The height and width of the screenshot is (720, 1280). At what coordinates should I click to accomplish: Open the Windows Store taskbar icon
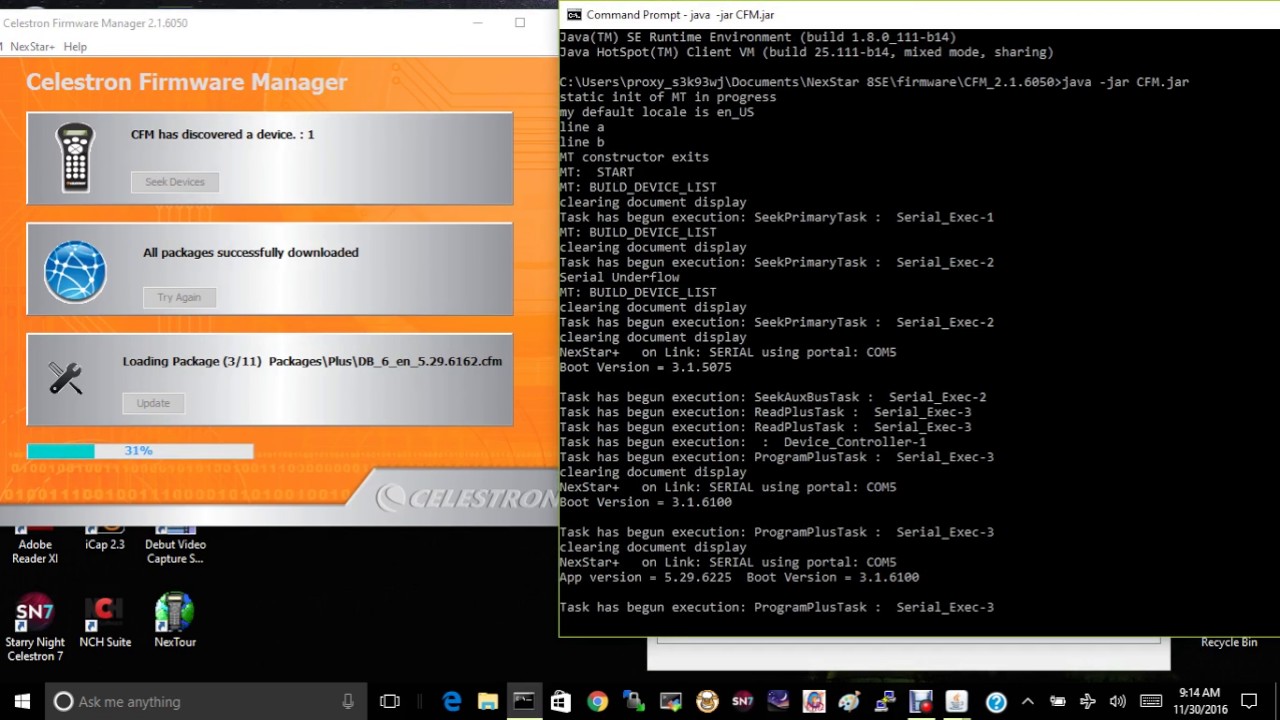(x=560, y=701)
